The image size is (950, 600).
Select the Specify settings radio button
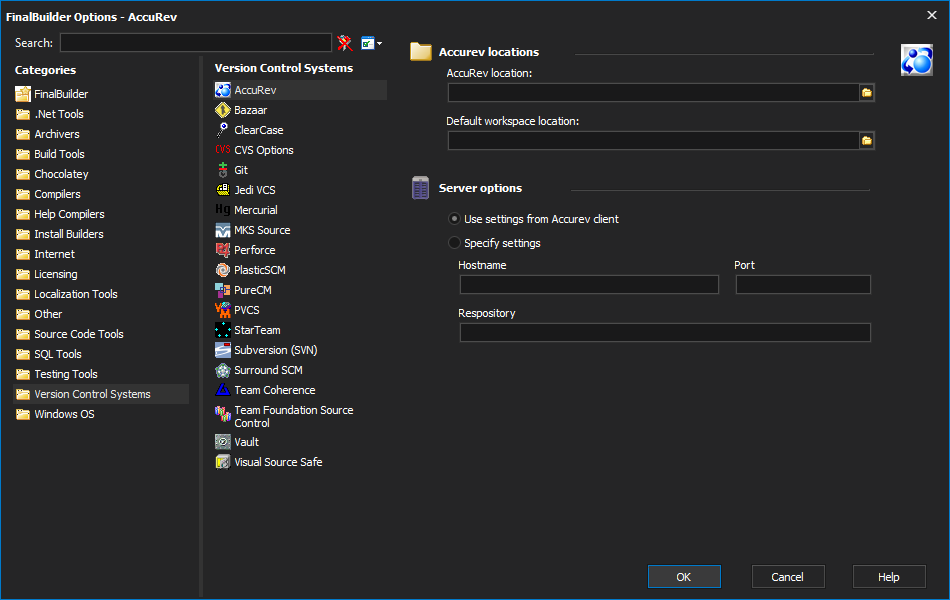[454, 243]
